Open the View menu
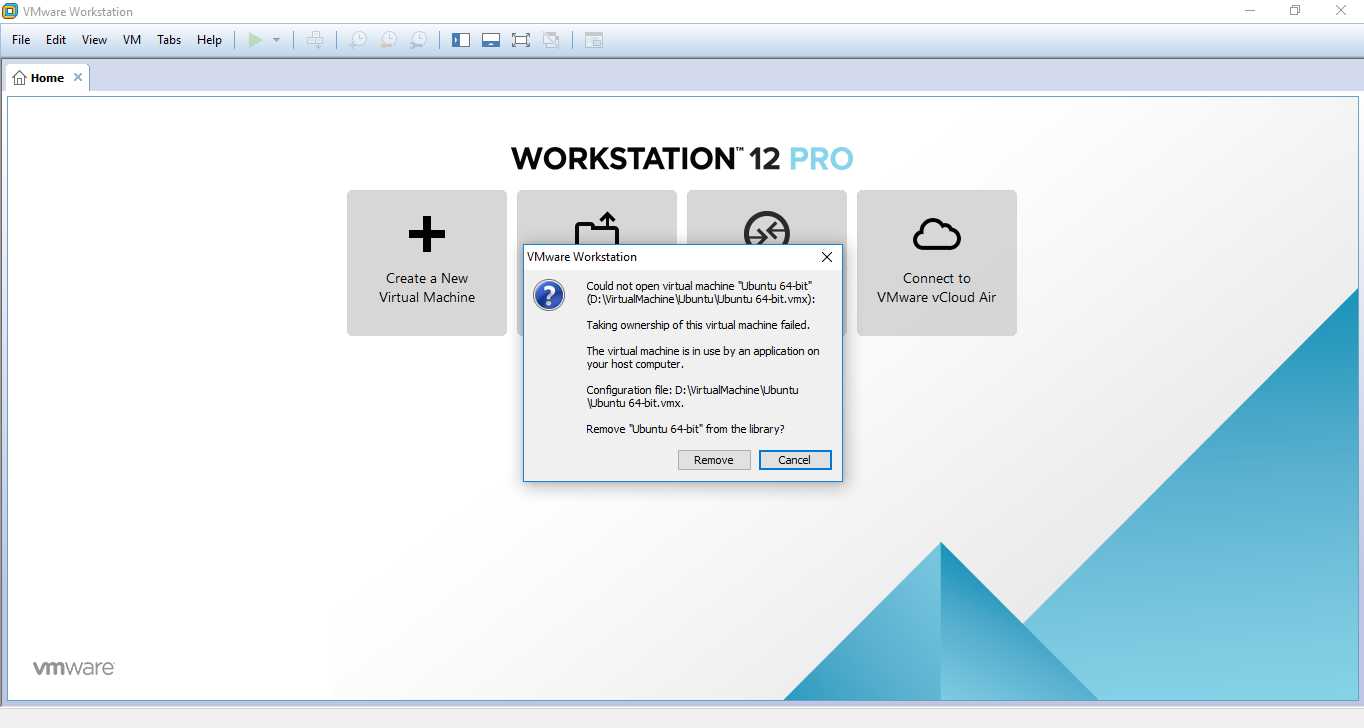The image size is (1364, 728). (94, 40)
